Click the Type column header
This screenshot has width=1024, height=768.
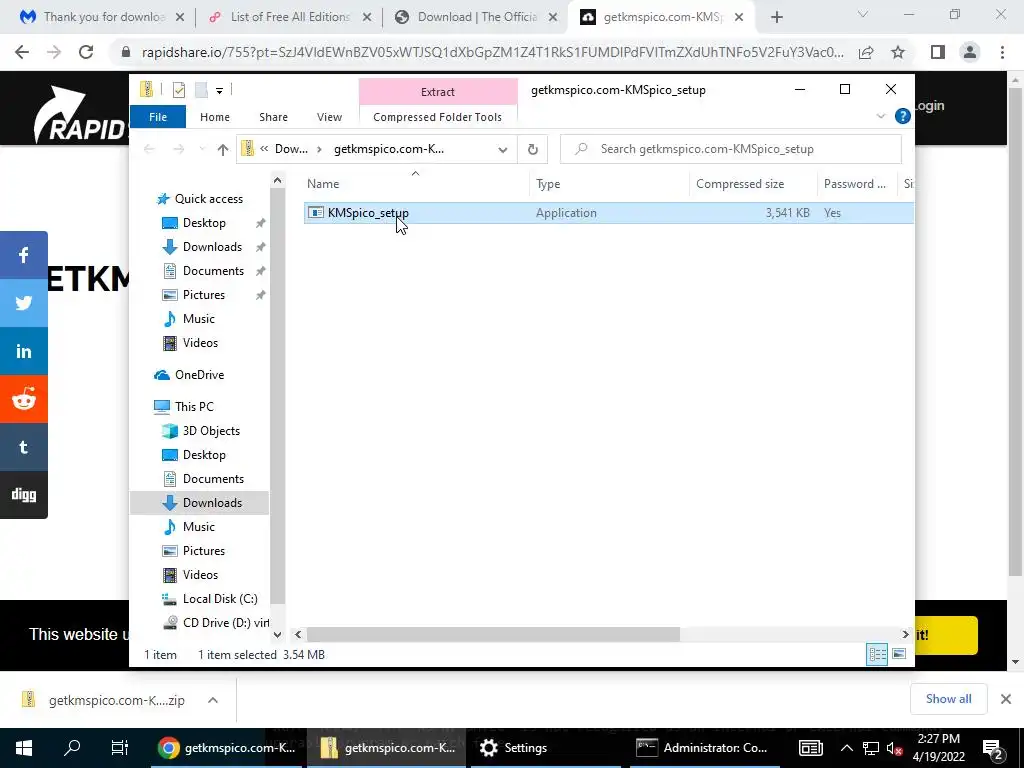click(x=609, y=184)
